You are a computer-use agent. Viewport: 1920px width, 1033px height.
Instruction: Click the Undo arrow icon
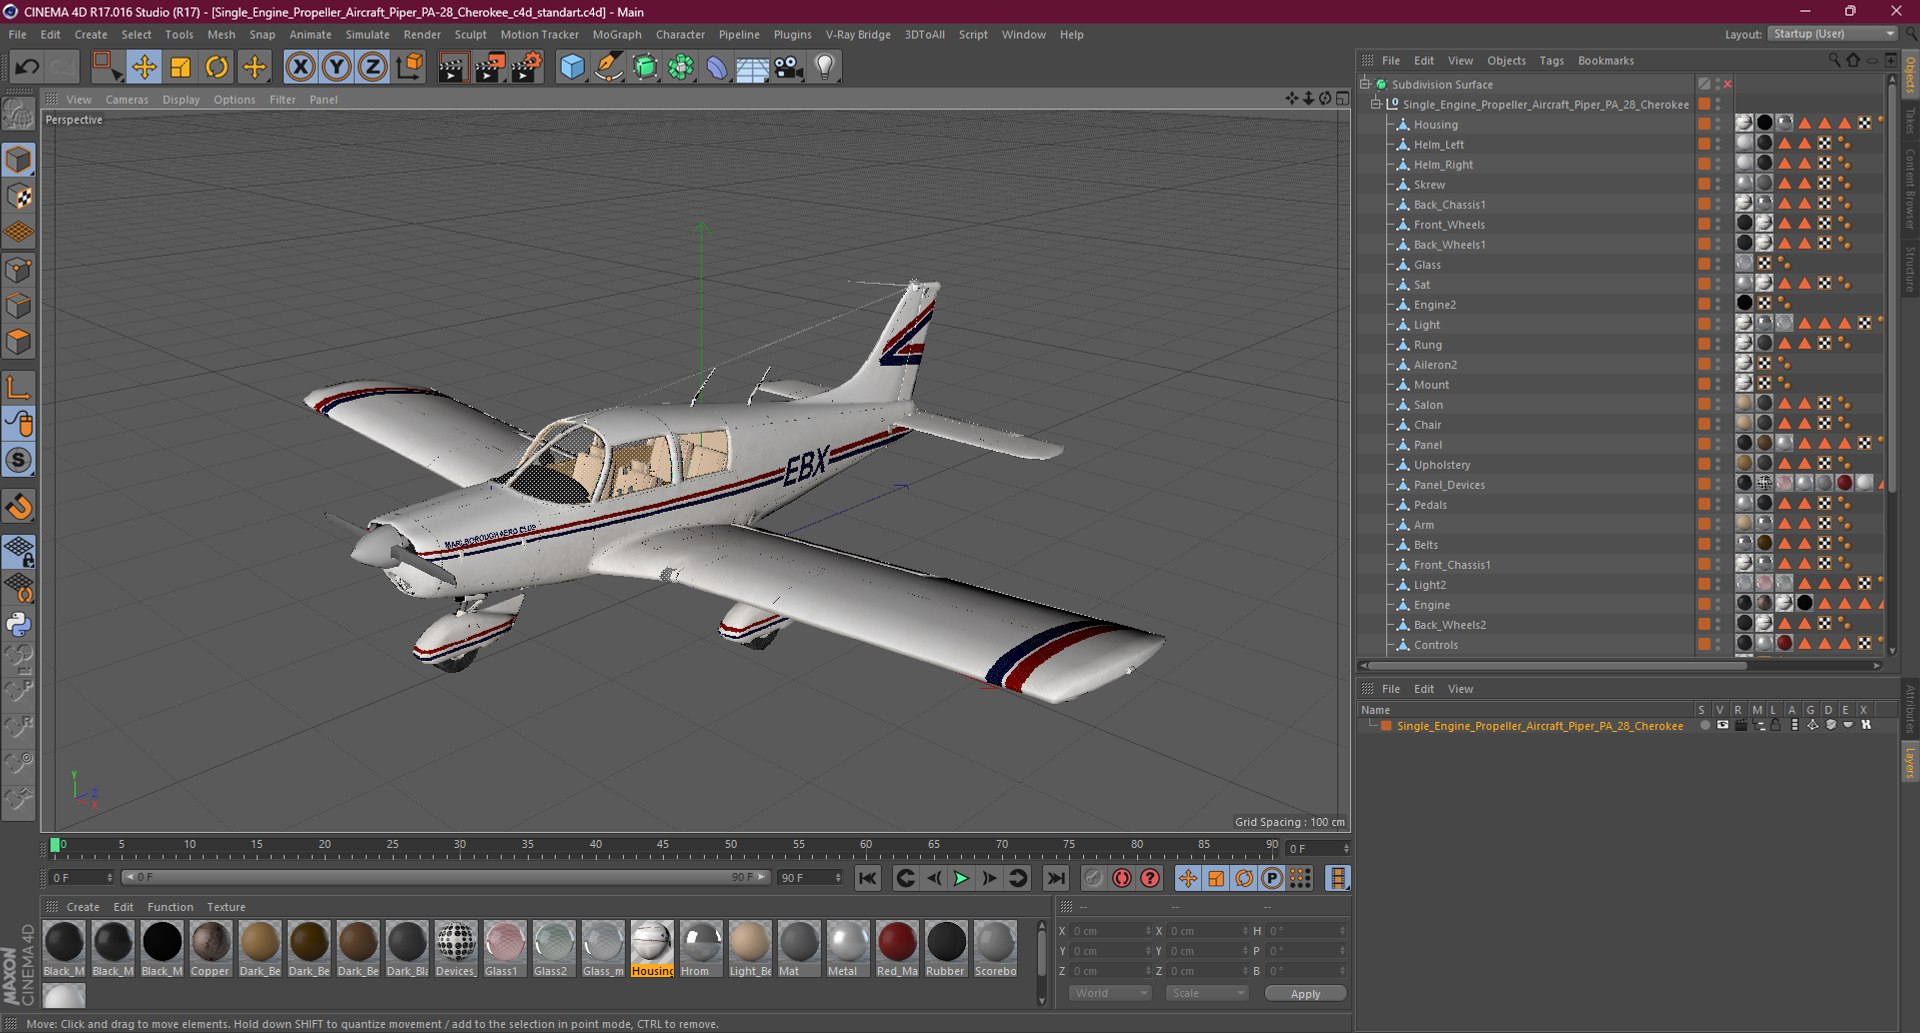[x=27, y=67]
